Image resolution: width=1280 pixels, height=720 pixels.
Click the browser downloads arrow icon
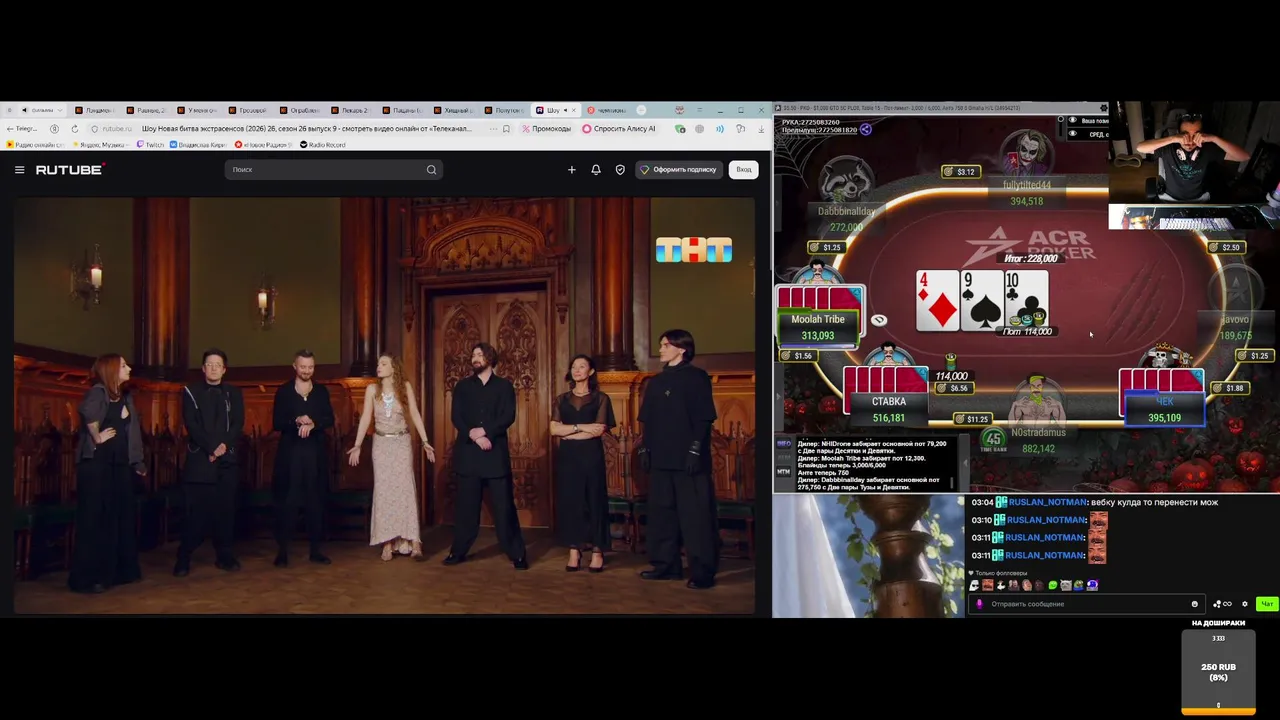point(761,129)
